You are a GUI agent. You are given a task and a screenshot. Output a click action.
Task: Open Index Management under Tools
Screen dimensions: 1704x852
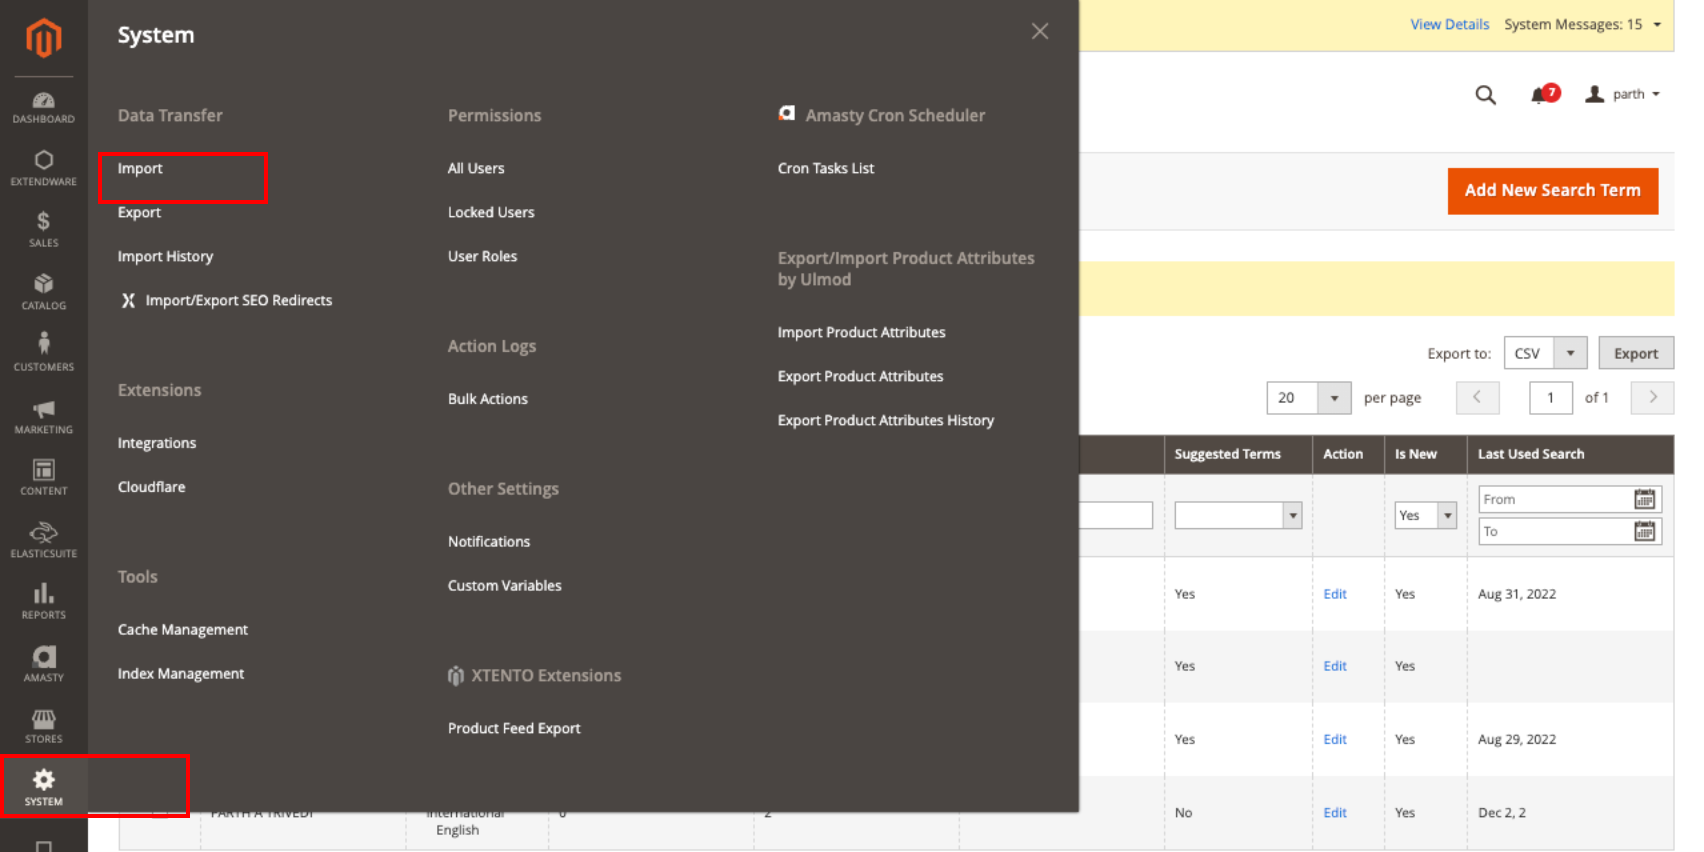pyautogui.click(x=181, y=674)
